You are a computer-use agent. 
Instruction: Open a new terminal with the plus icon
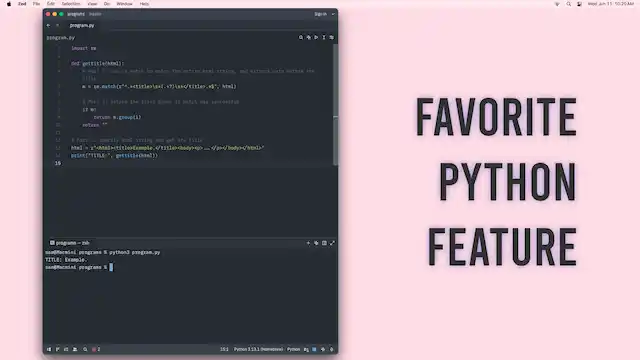(308, 243)
